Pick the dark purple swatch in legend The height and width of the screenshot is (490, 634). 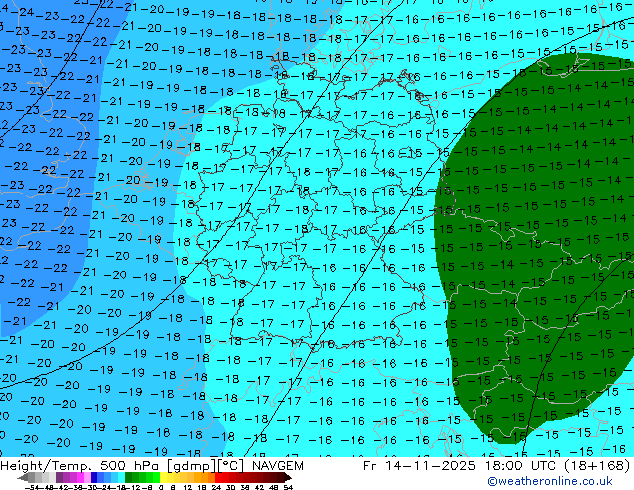tap(59, 477)
